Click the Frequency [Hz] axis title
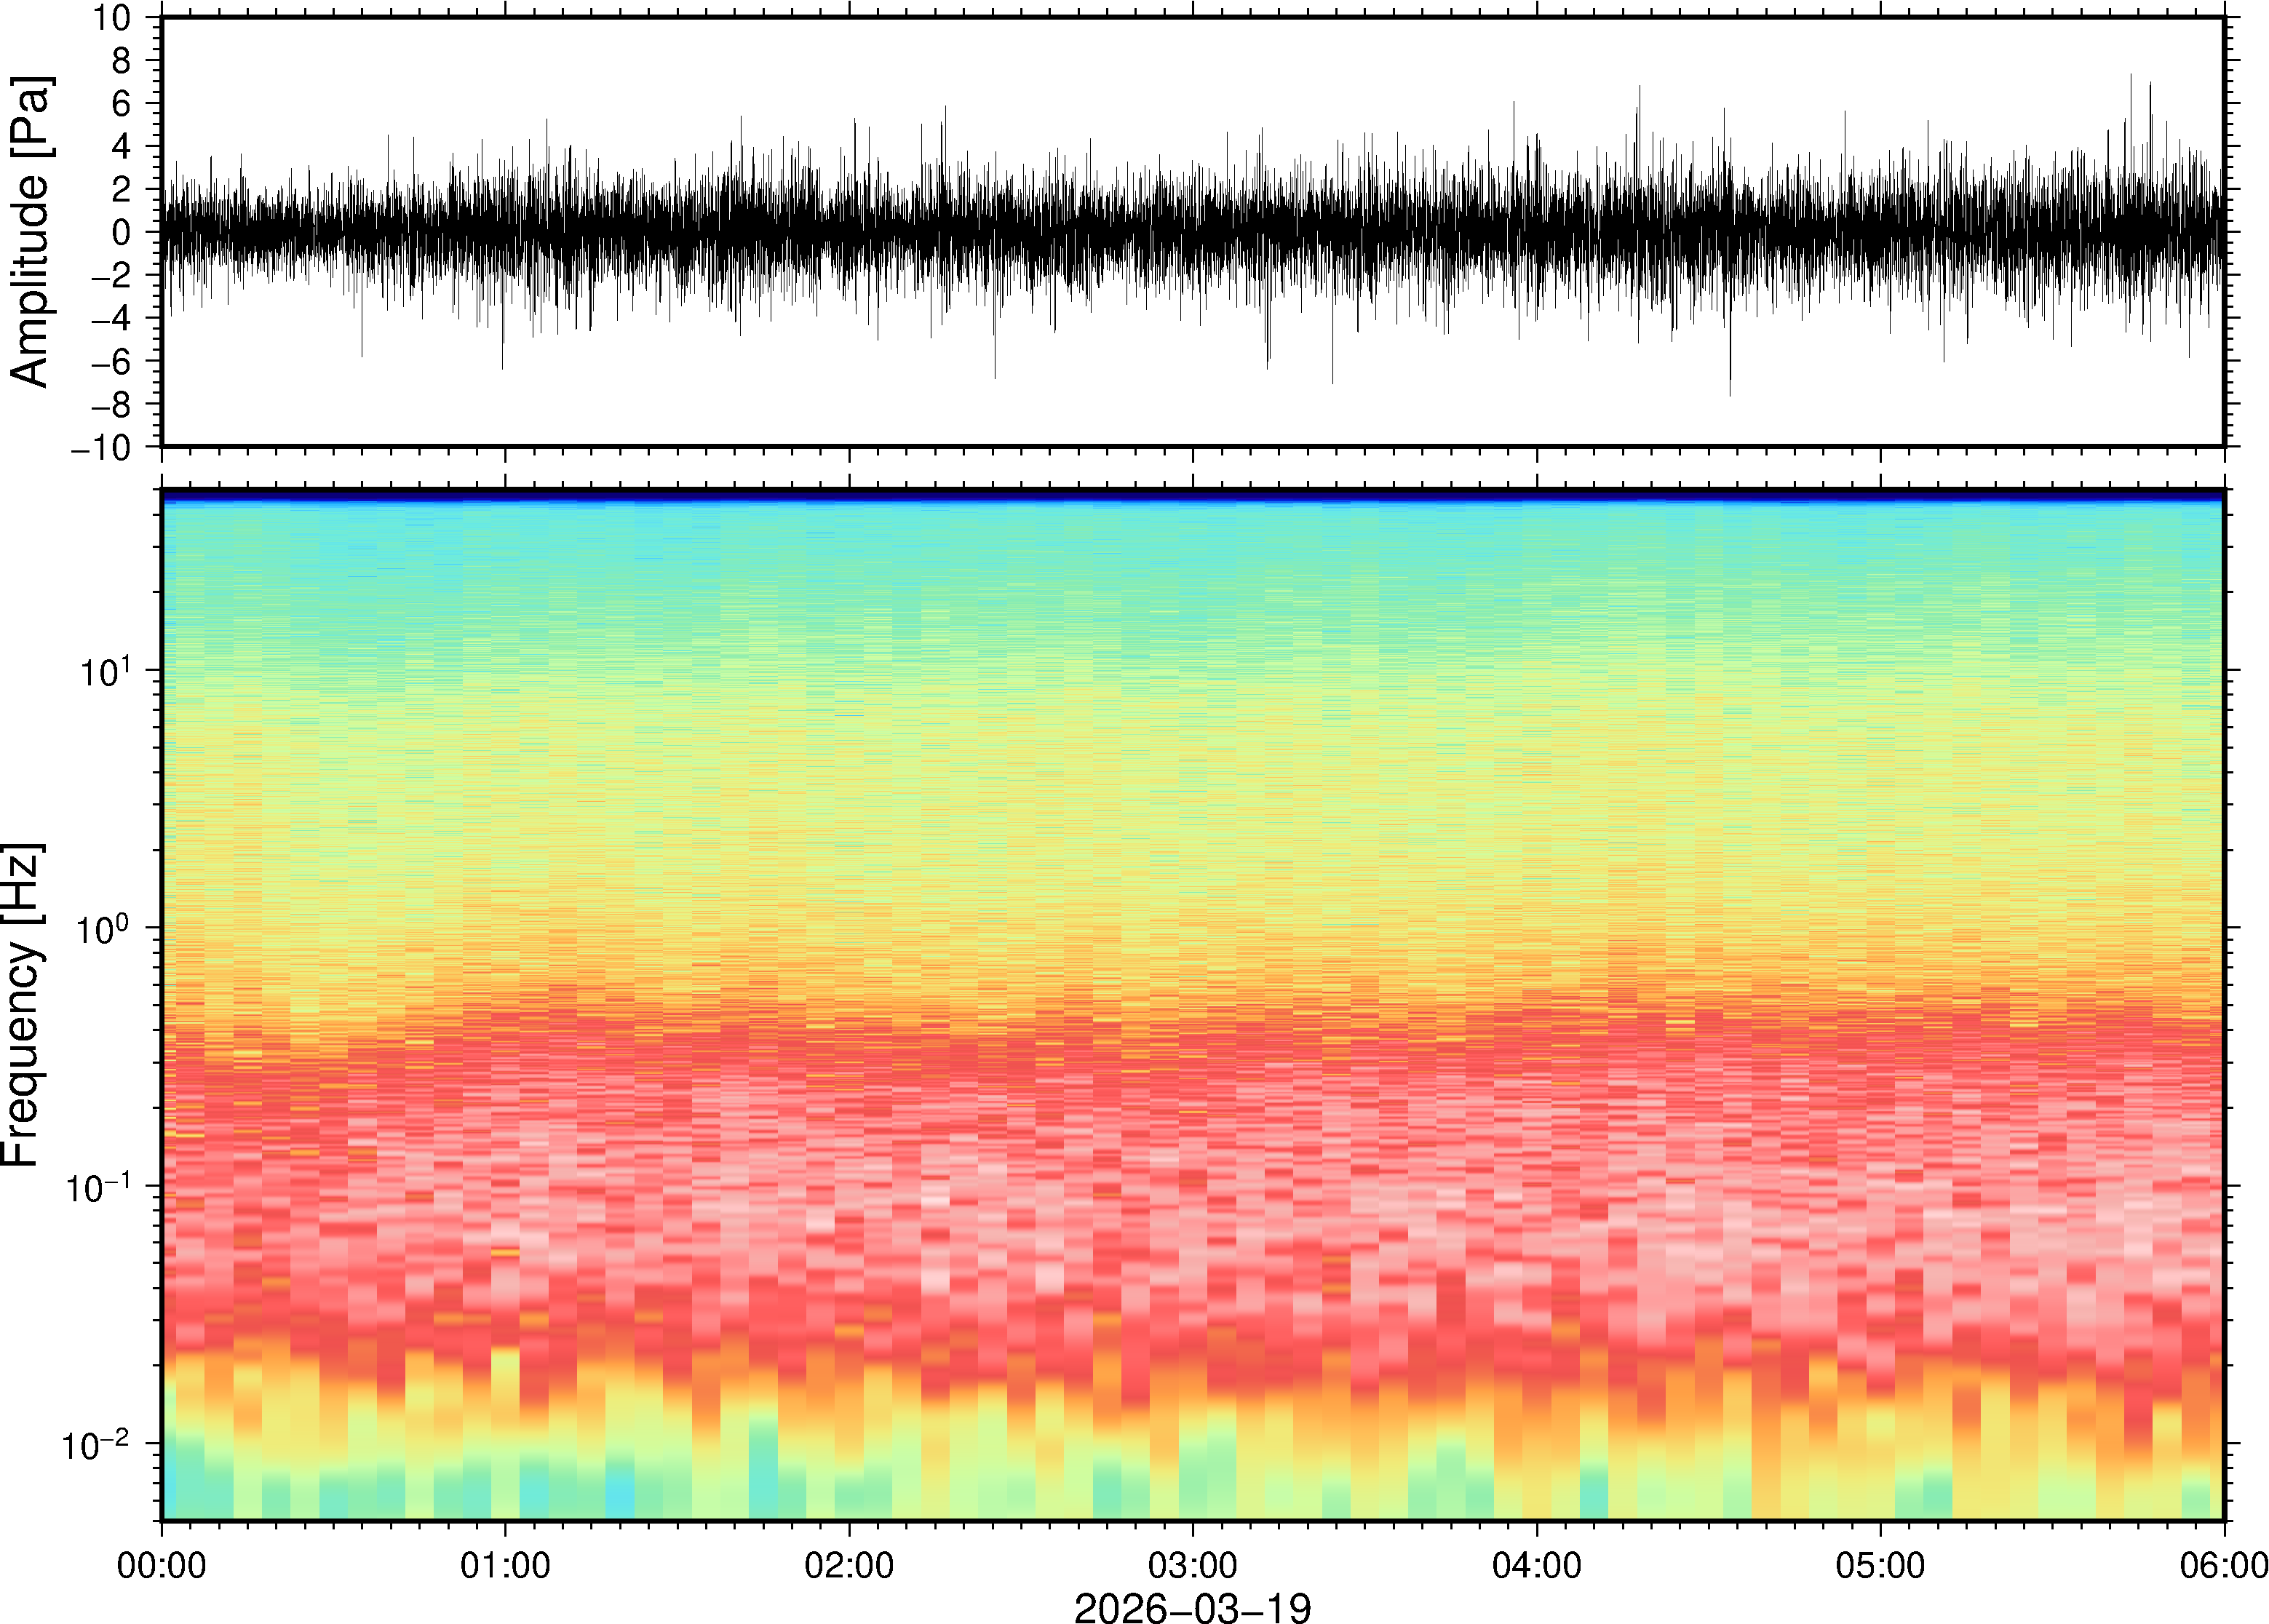Viewport: 2269px width, 1624px height. tap(22, 1005)
